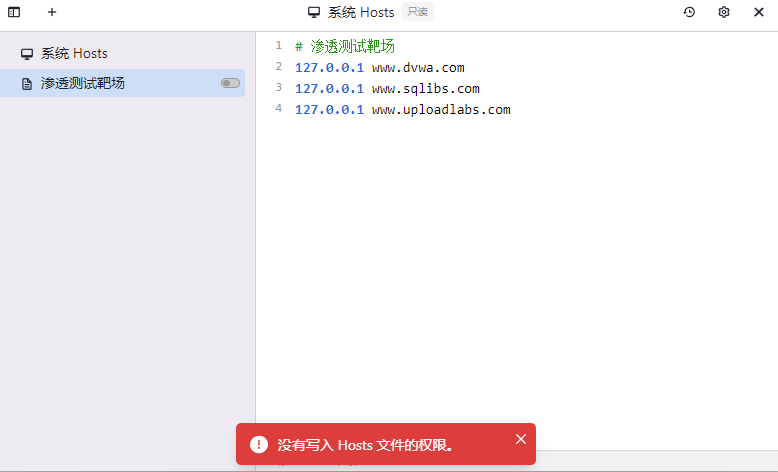Click the 127.0.0.1 on line 4
Screen dimensions: 778x472
(x=329, y=110)
